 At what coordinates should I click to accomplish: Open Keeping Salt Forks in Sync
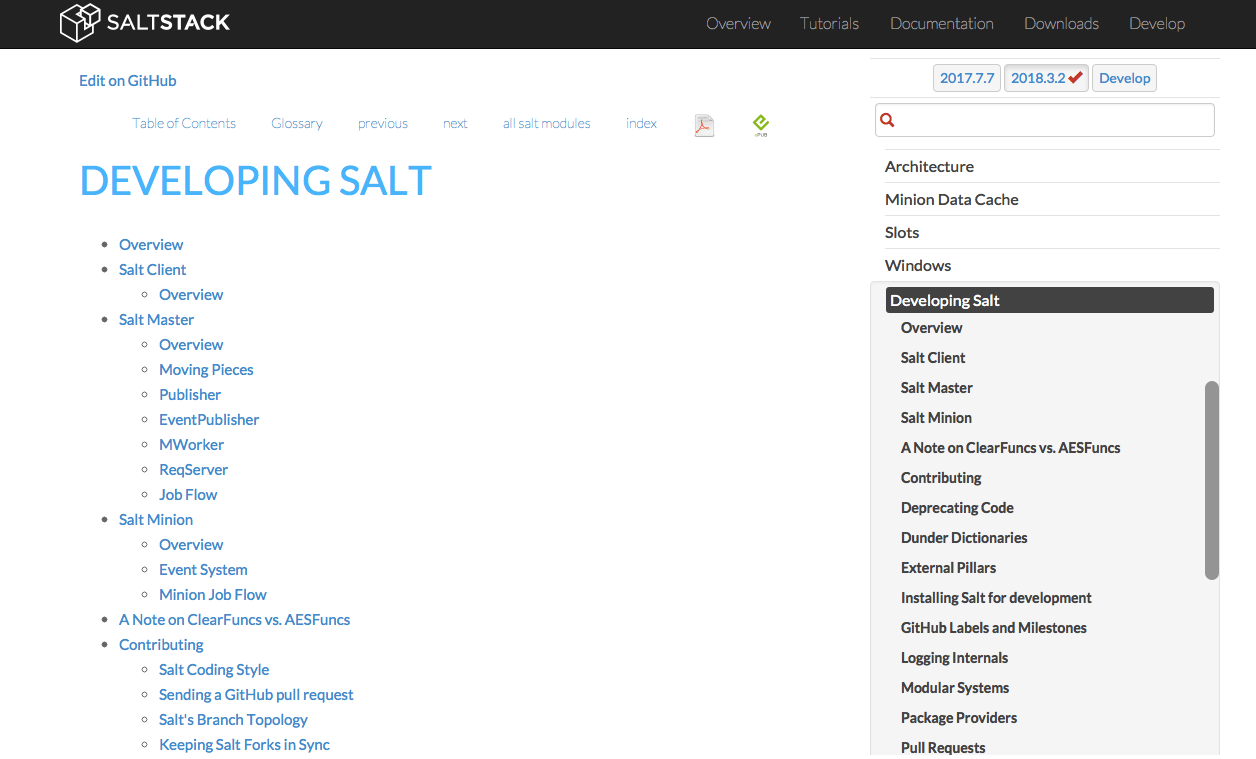pos(244,745)
